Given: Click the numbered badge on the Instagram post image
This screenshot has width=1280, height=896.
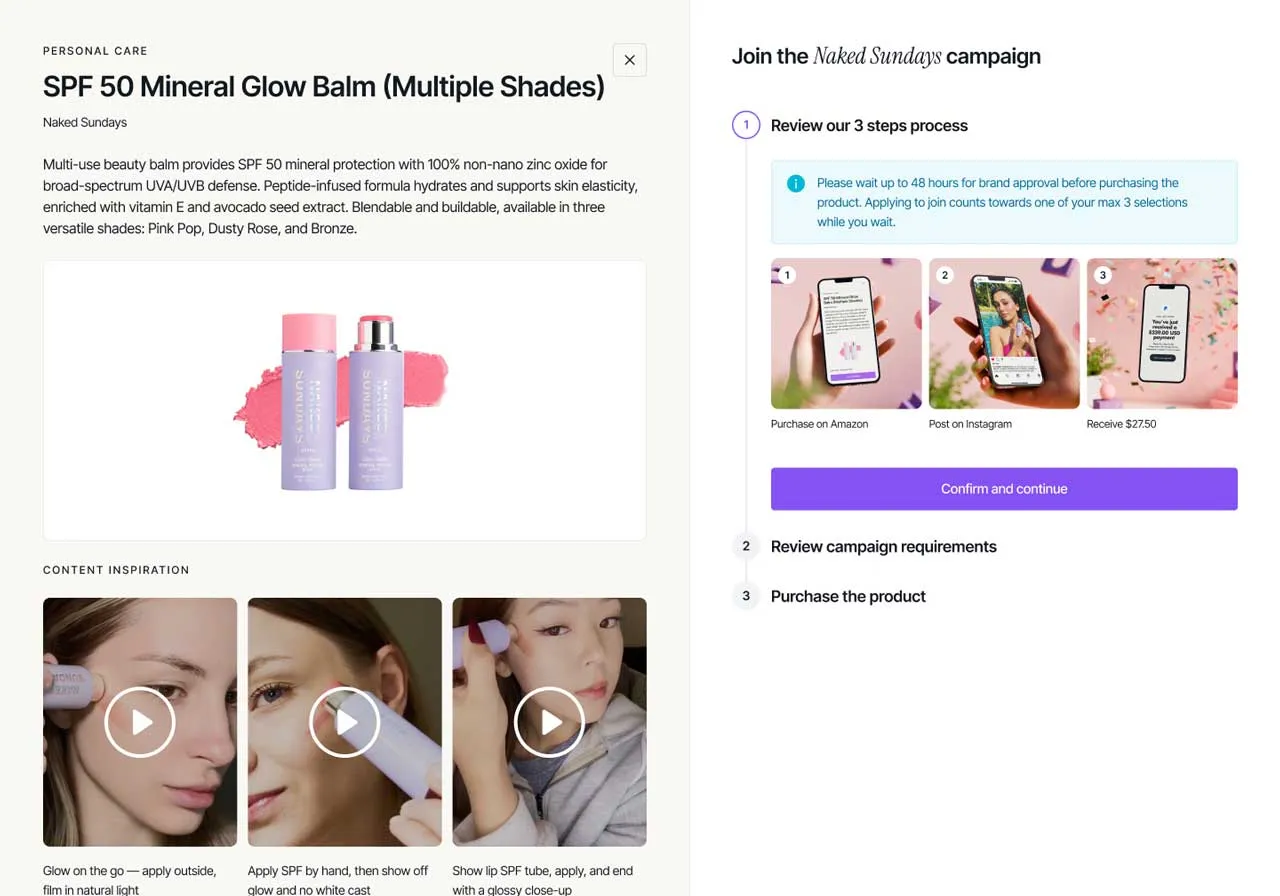Looking at the screenshot, I should click(x=944, y=274).
